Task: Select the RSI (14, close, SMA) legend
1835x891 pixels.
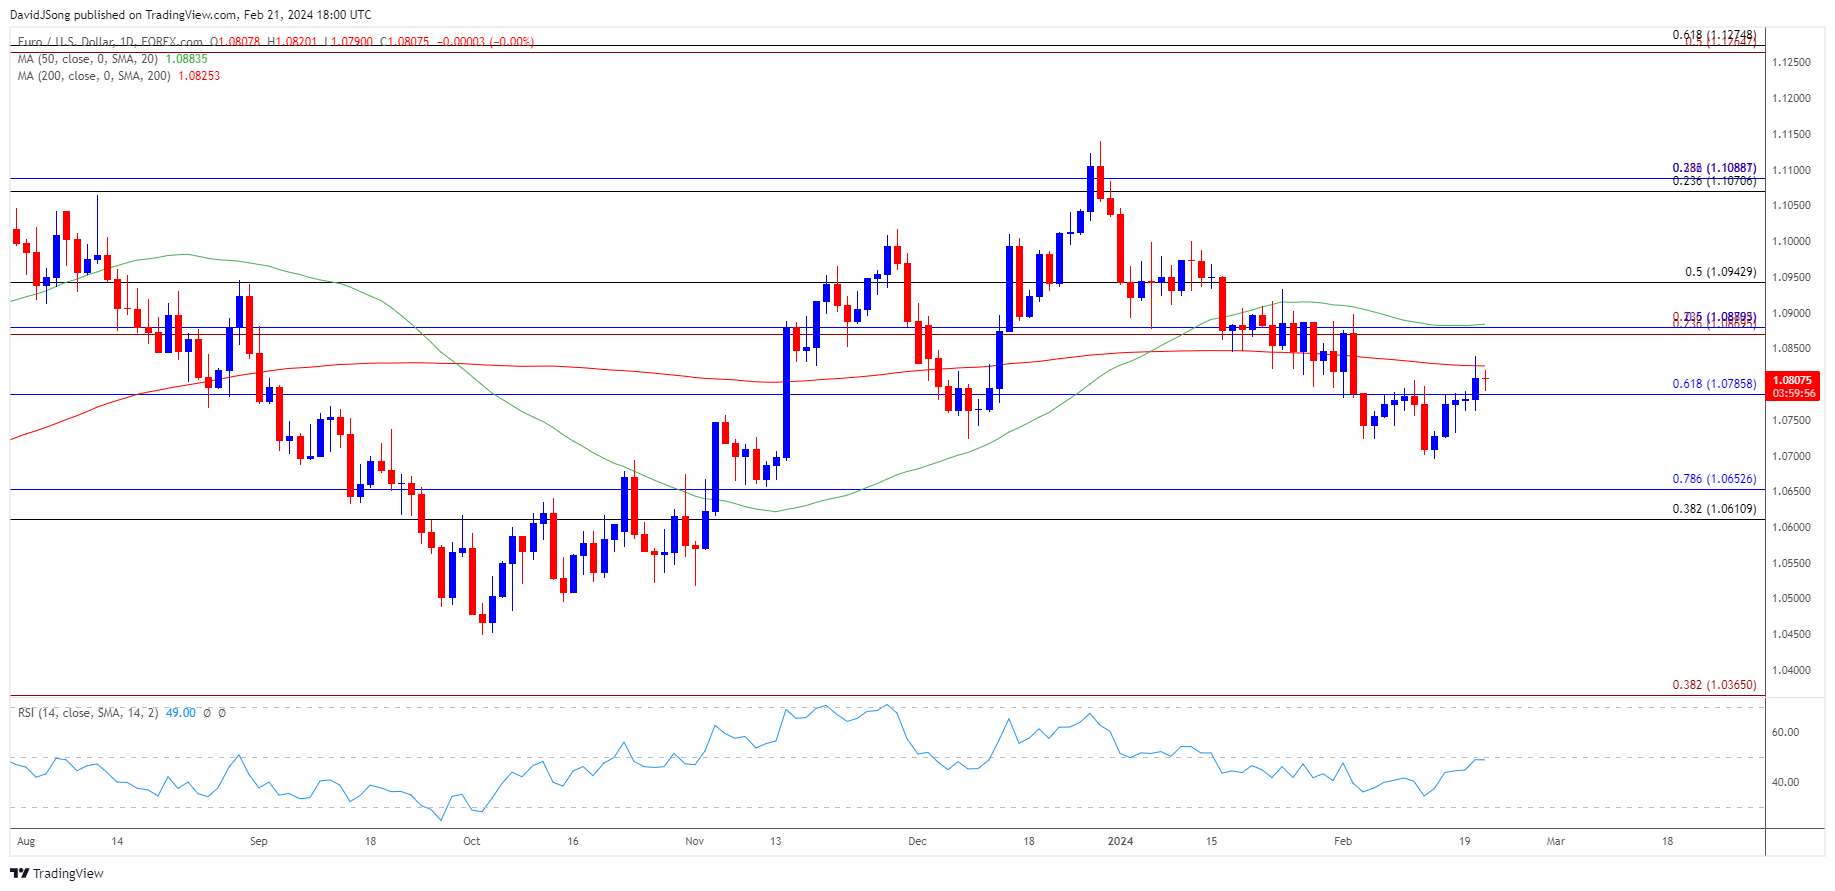Action: 88,713
